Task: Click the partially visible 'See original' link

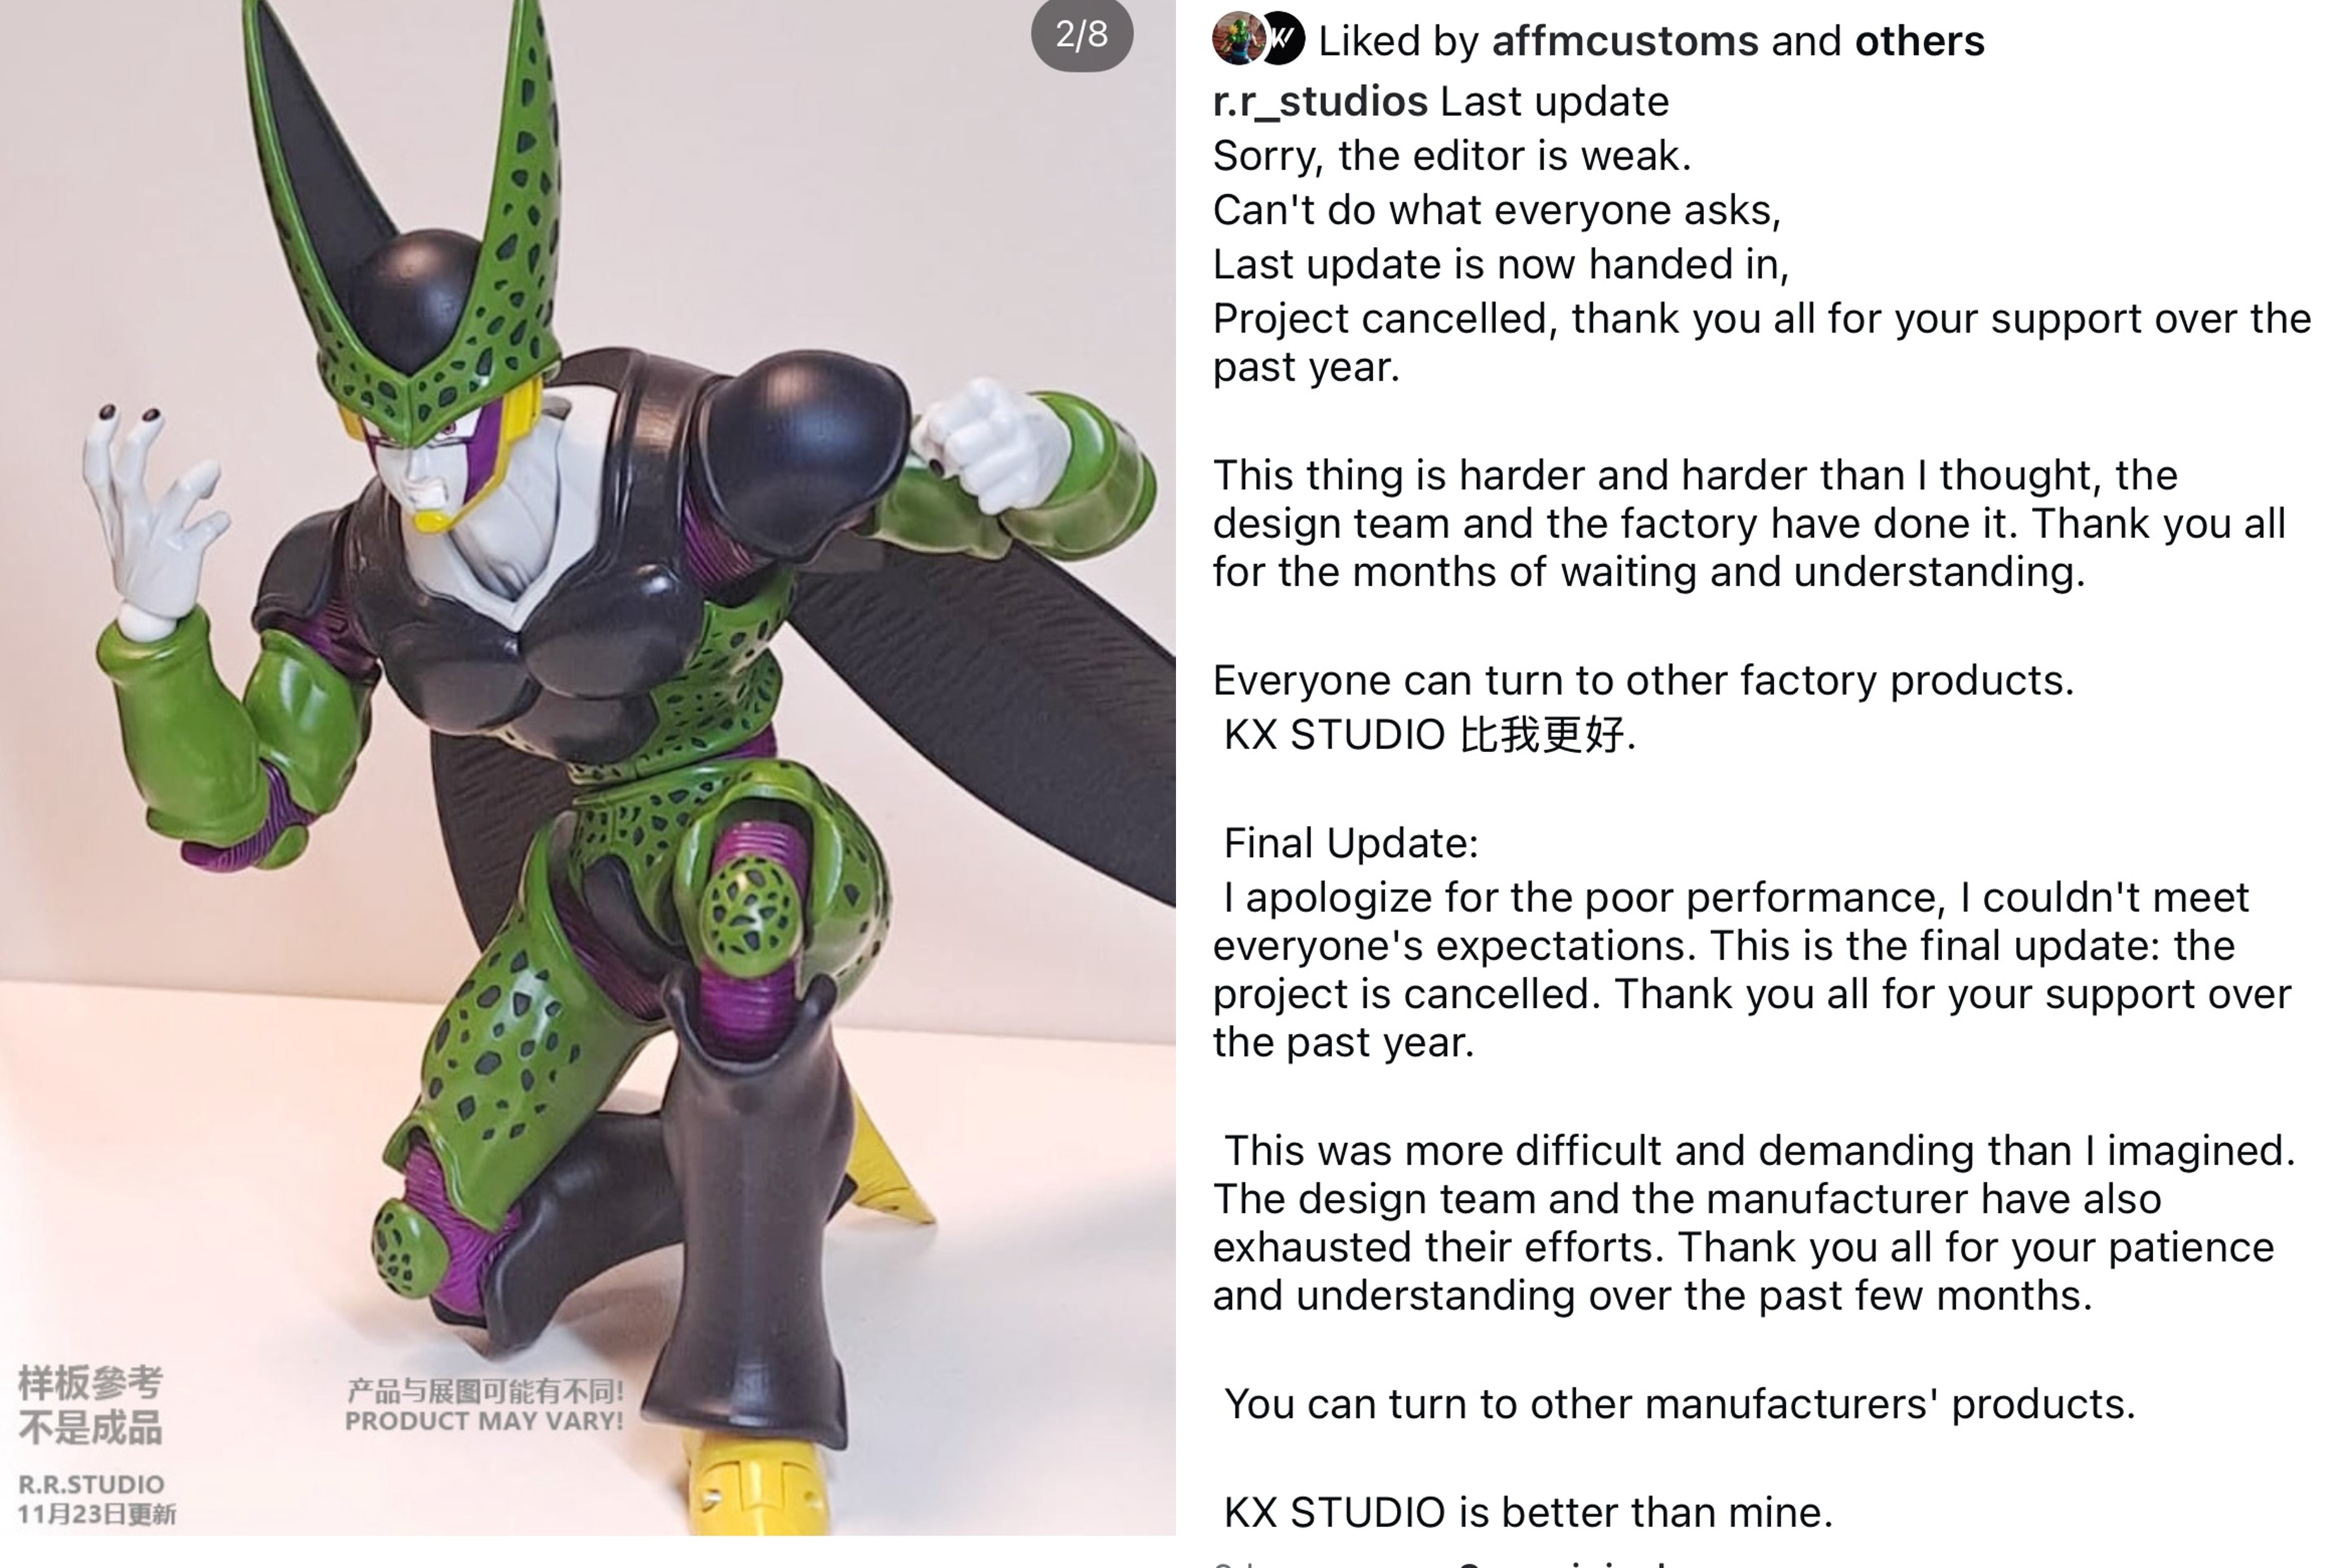Action: tap(1560, 1562)
